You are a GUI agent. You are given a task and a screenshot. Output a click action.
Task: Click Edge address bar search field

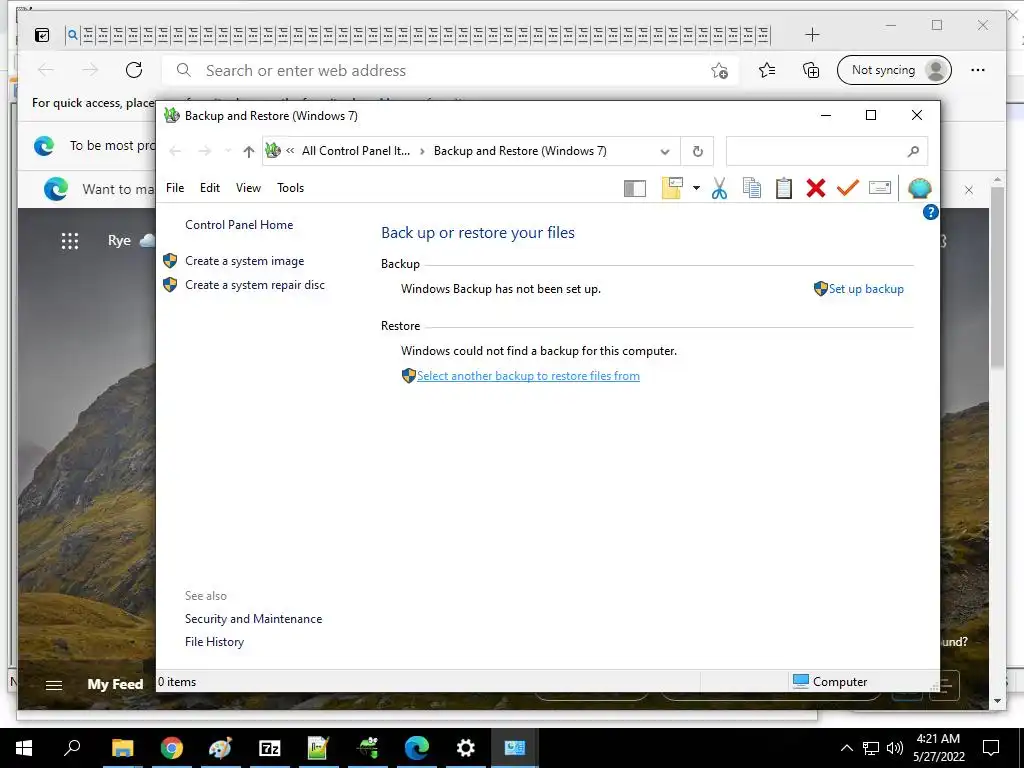coord(451,71)
